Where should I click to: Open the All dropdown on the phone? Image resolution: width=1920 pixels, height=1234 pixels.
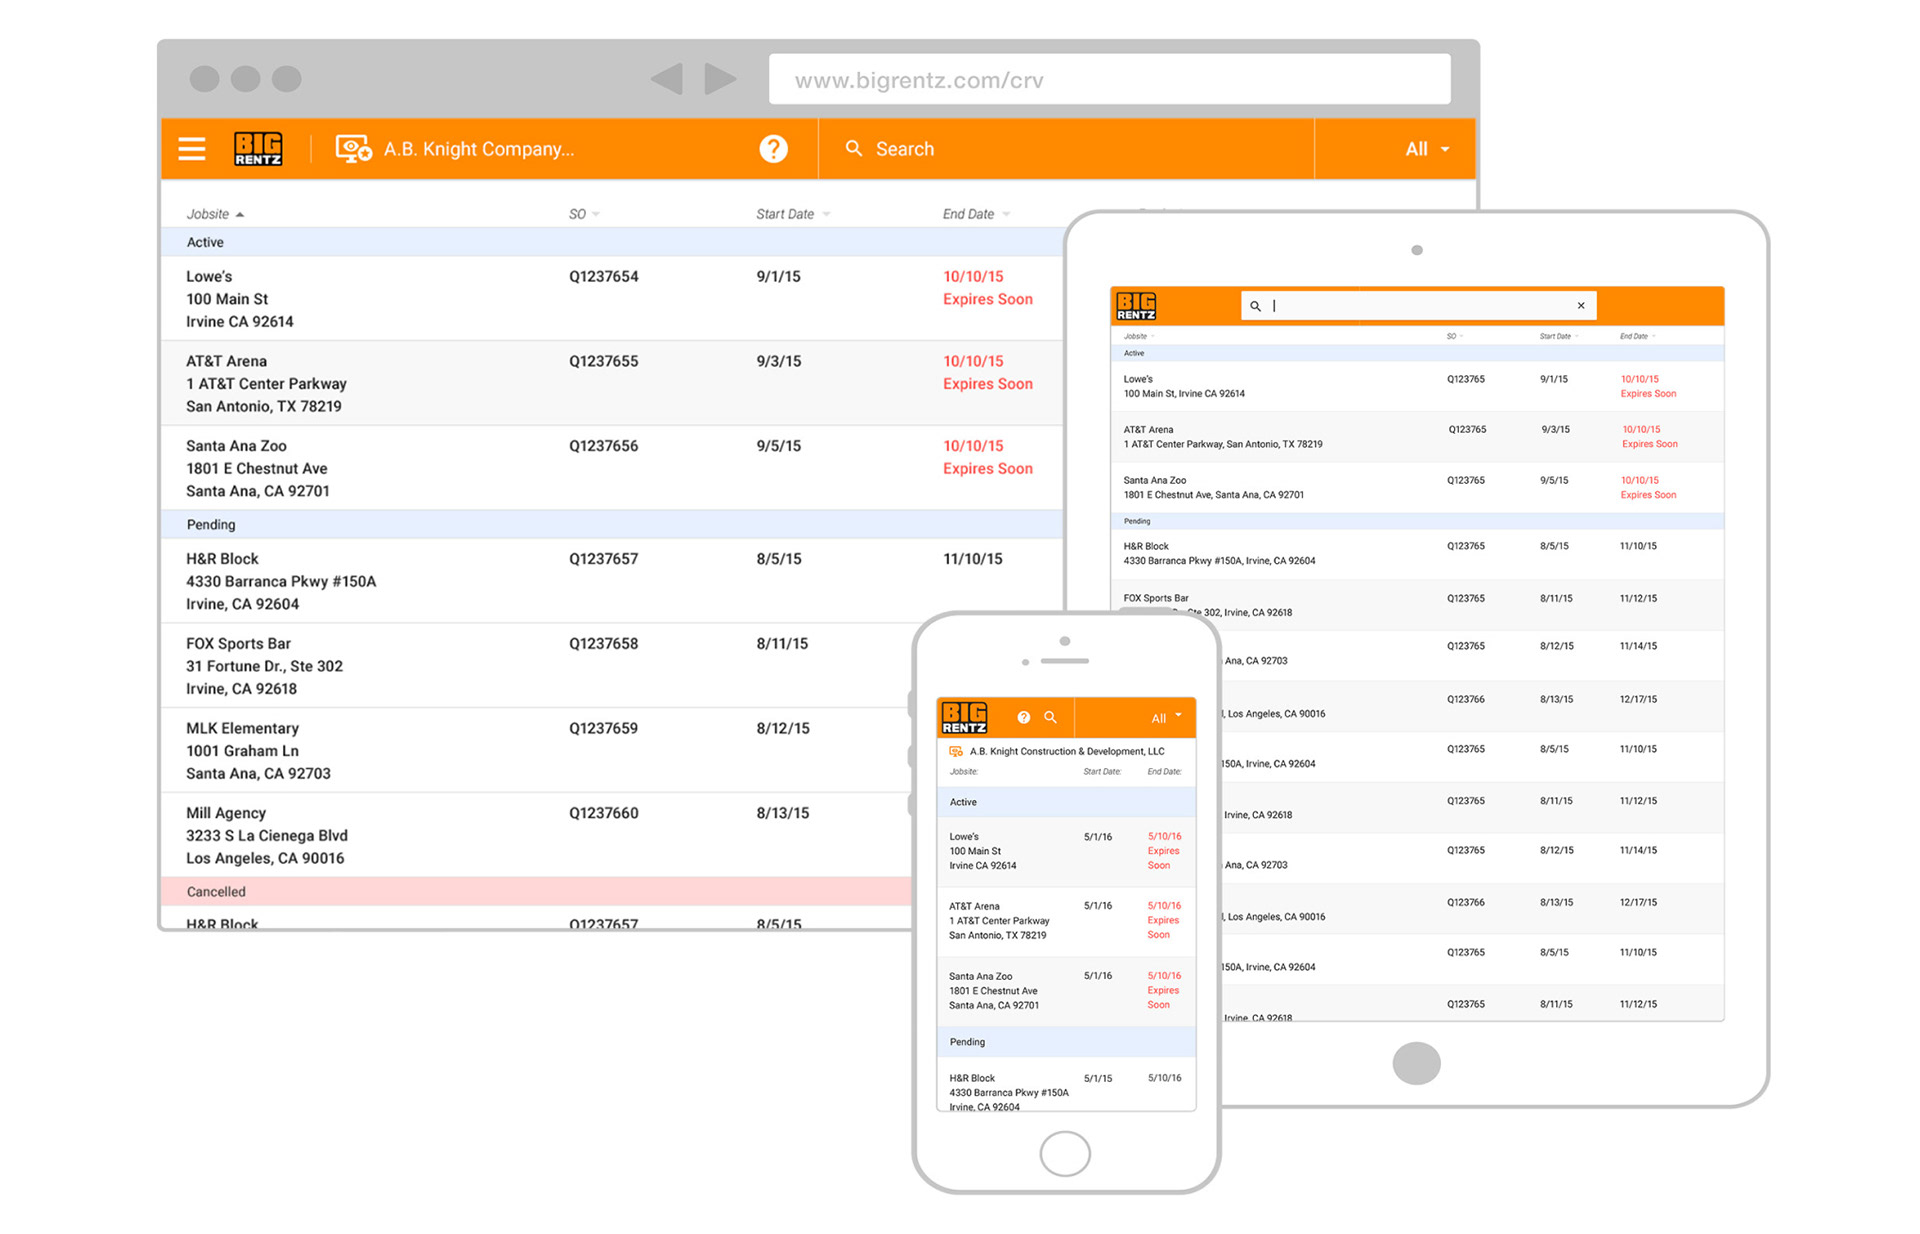click(1165, 718)
